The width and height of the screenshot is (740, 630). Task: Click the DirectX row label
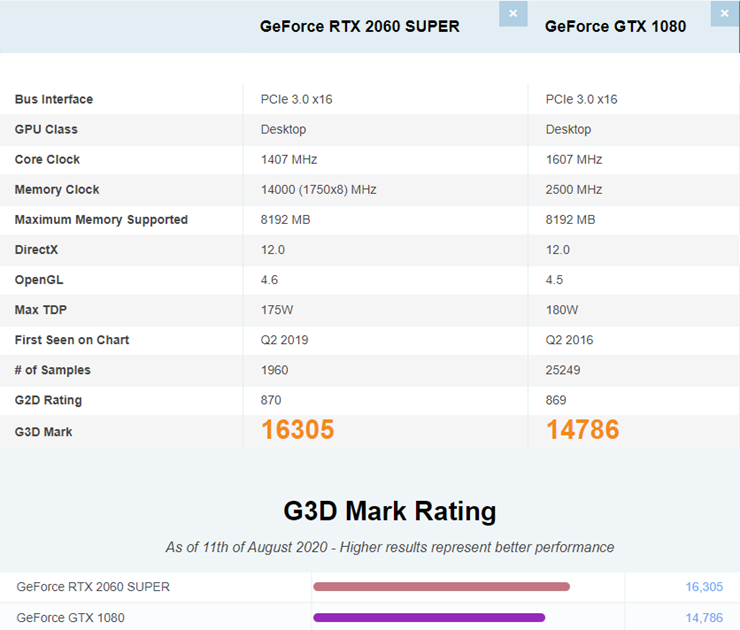36,250
